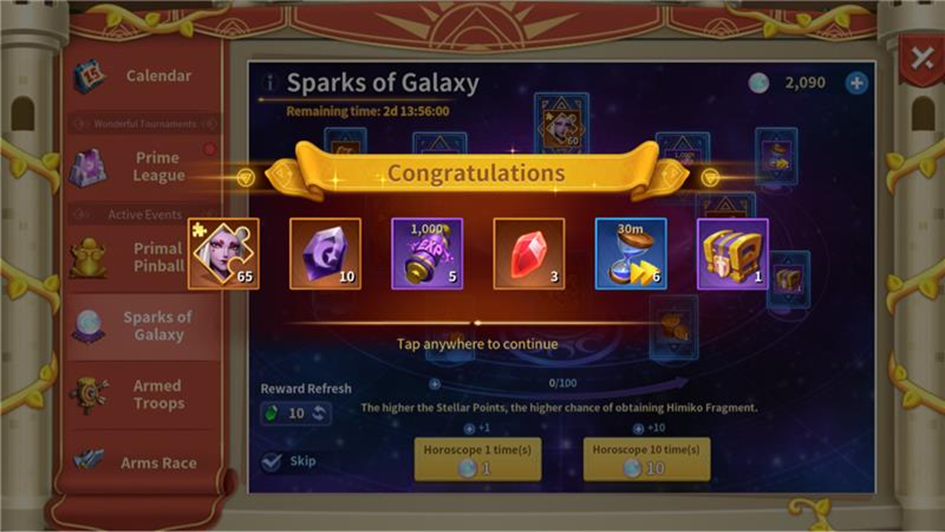Tap the purple treasure chest reward
The height and width of the screenshot is (532, 945).
tap(733, 254)
